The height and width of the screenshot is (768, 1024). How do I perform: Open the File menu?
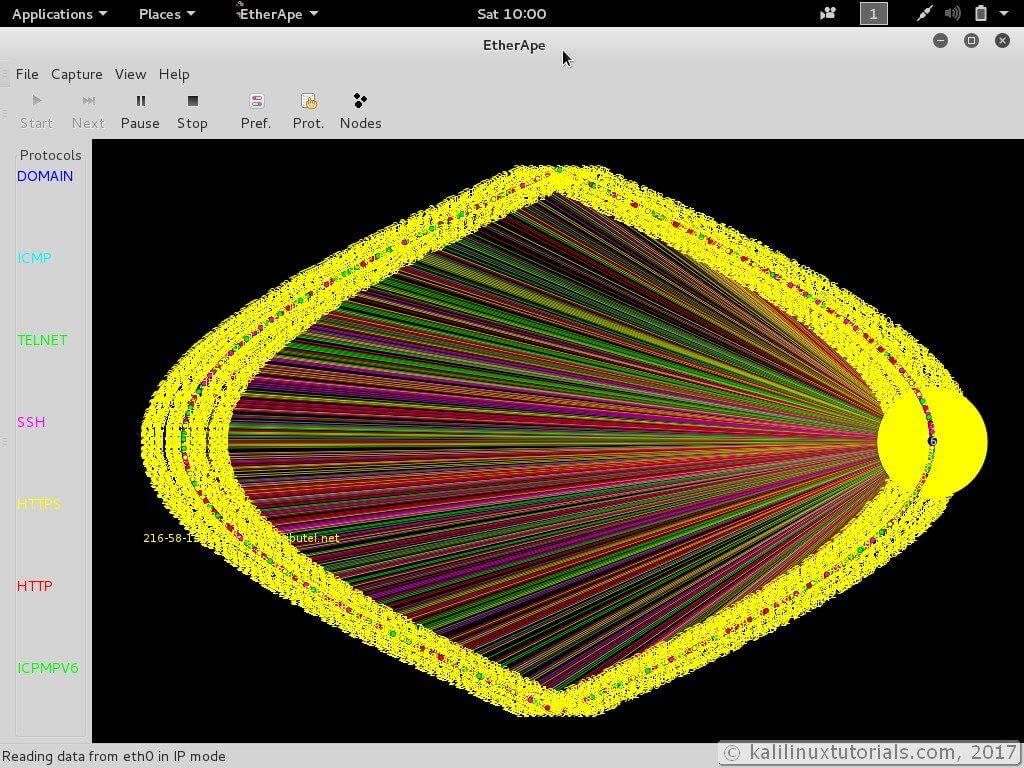(x=27, y=74)
